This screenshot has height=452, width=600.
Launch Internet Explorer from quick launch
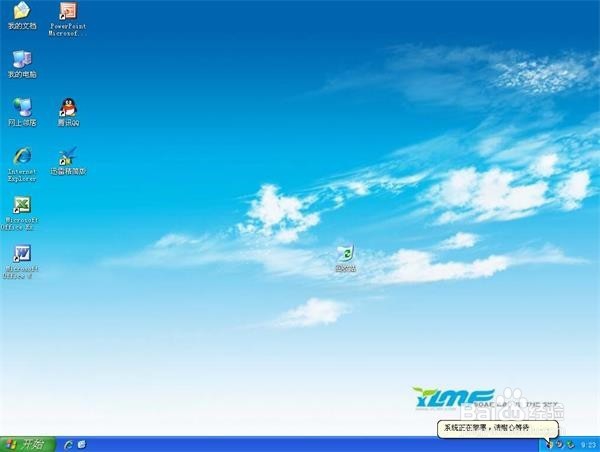(x=68, y=445)
